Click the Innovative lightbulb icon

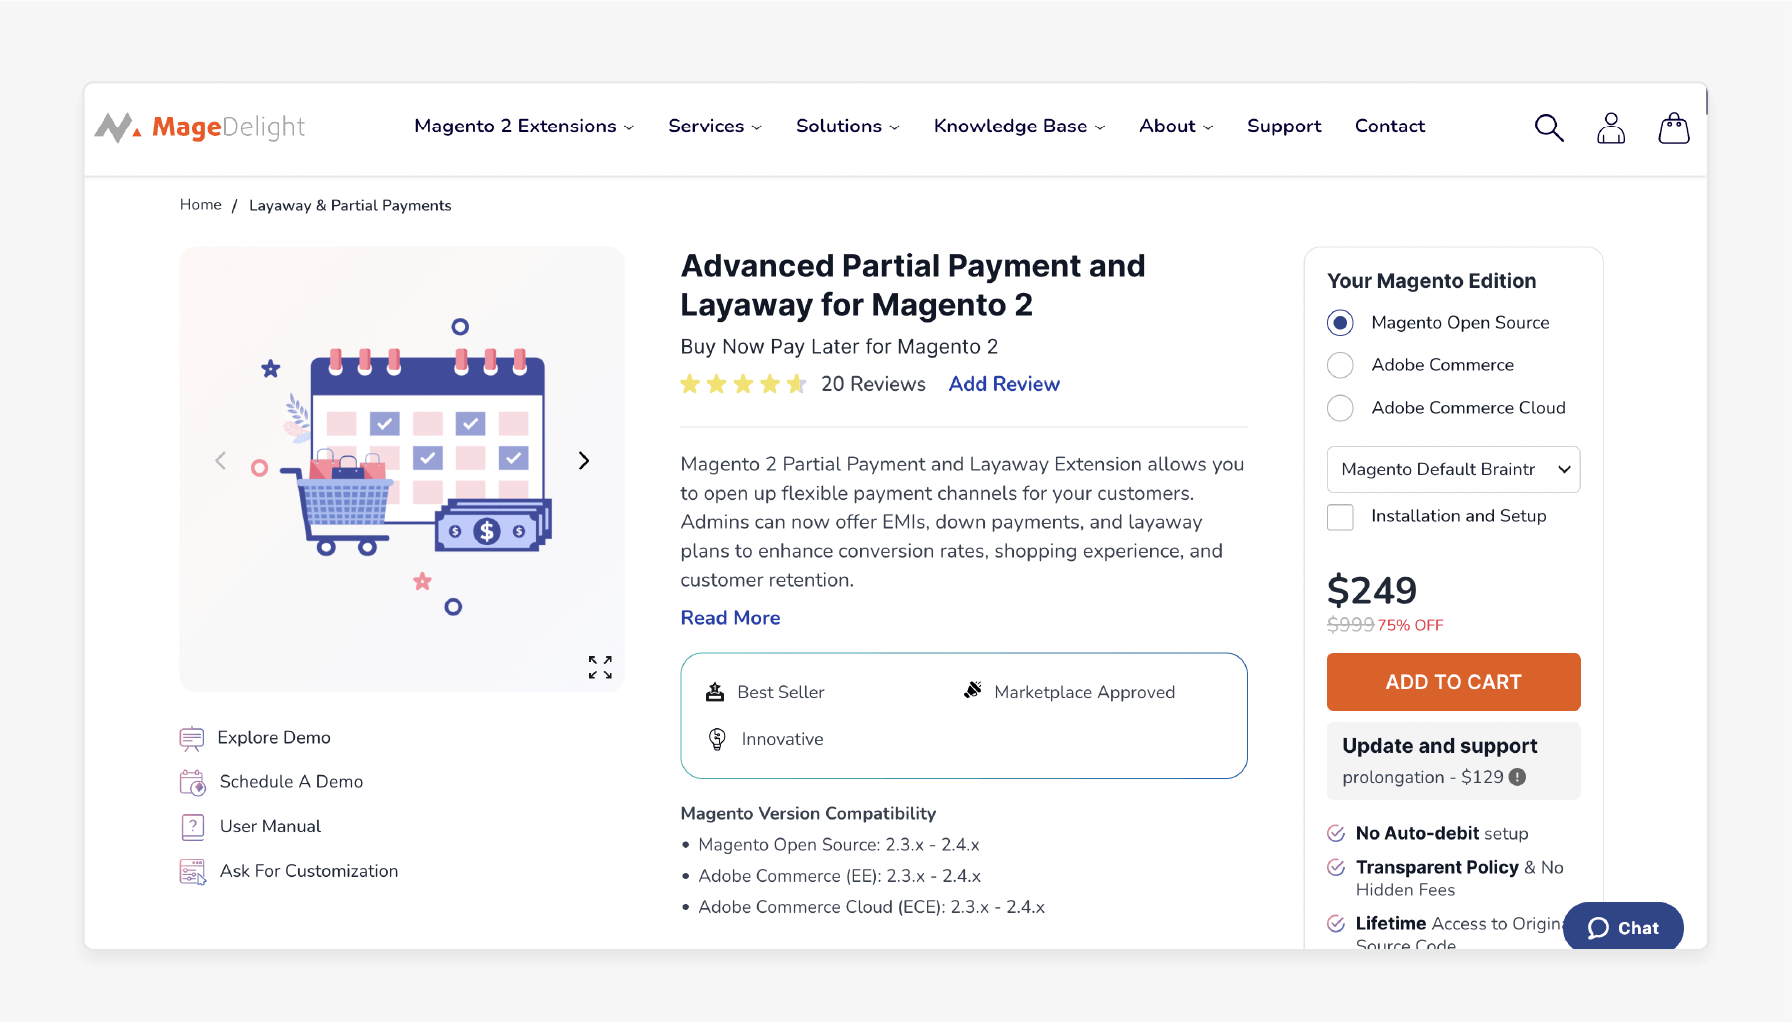[x=717, y=739]
